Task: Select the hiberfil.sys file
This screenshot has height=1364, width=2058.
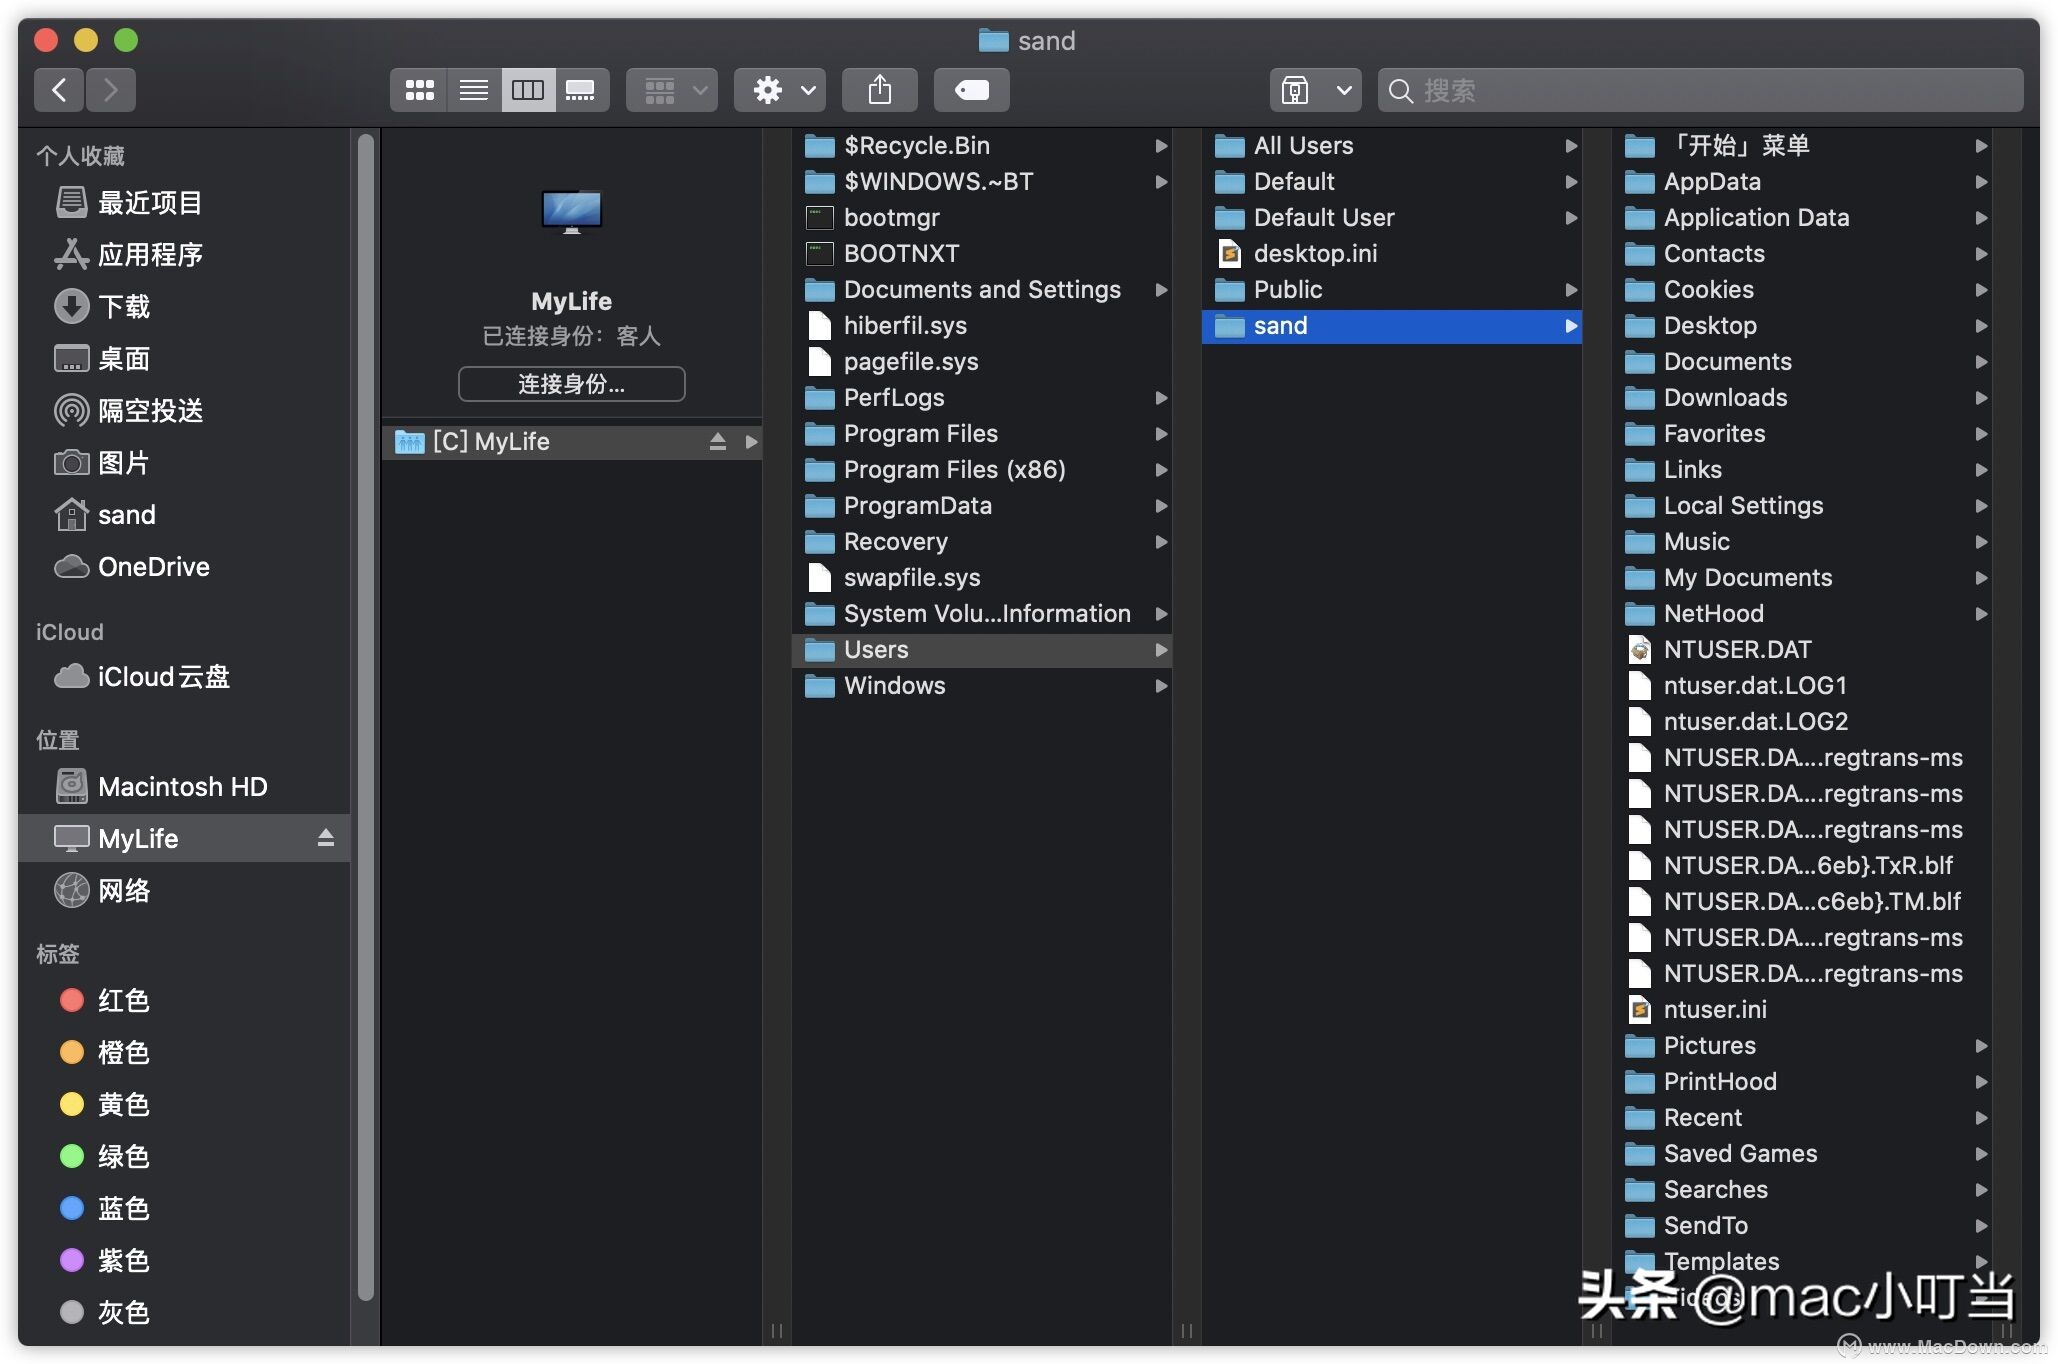Action: click(982, 326)
